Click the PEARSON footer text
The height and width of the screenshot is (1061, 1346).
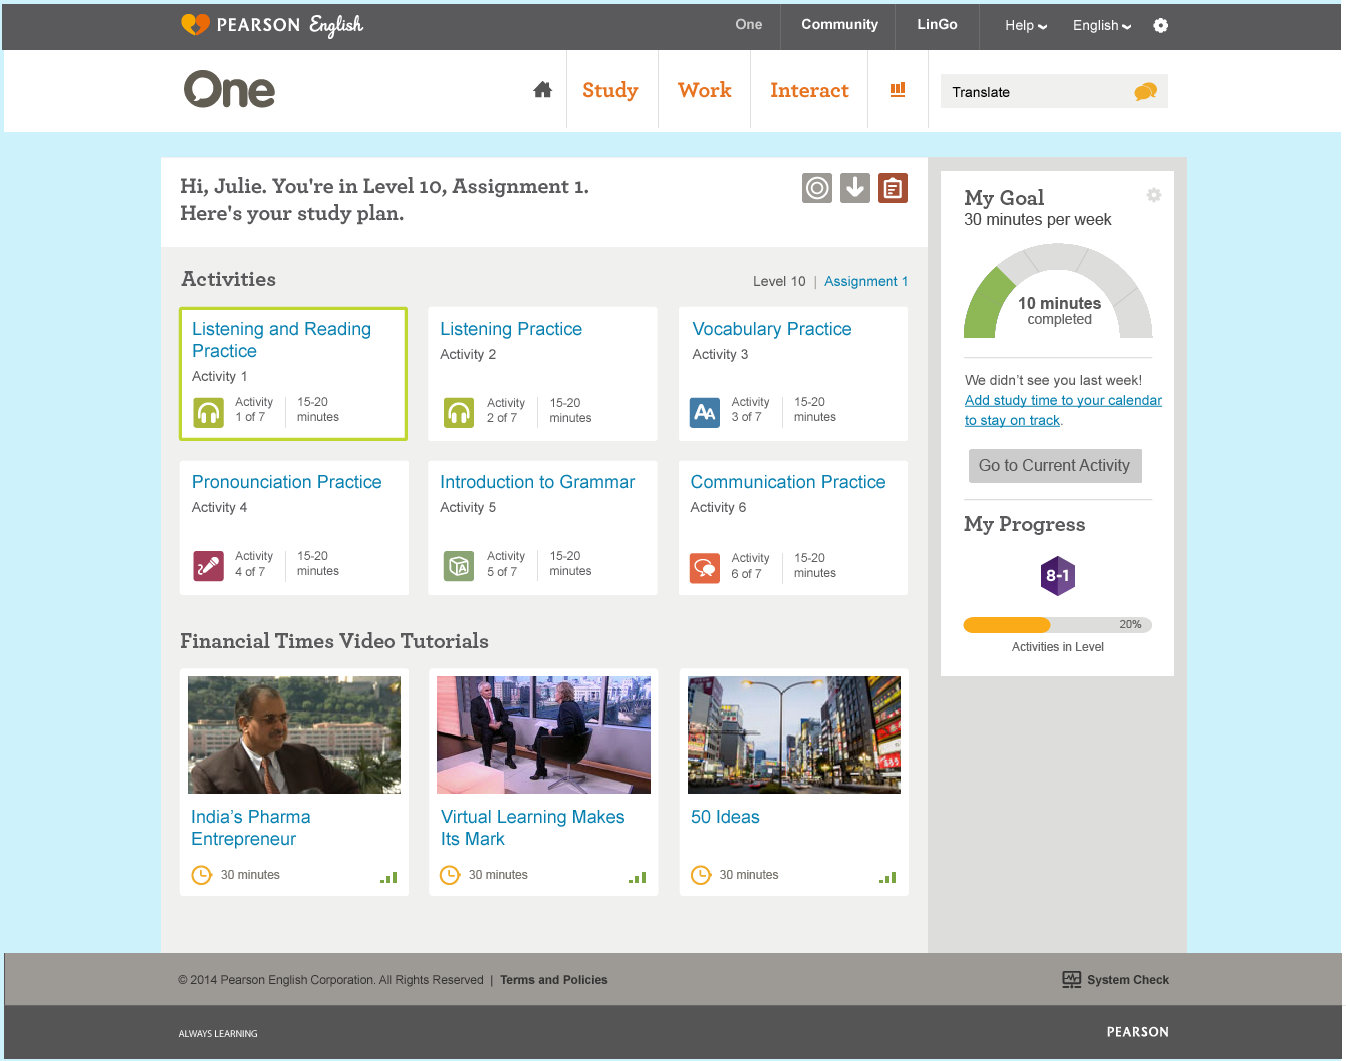pyautogui.click(x=1138, y=1032)
